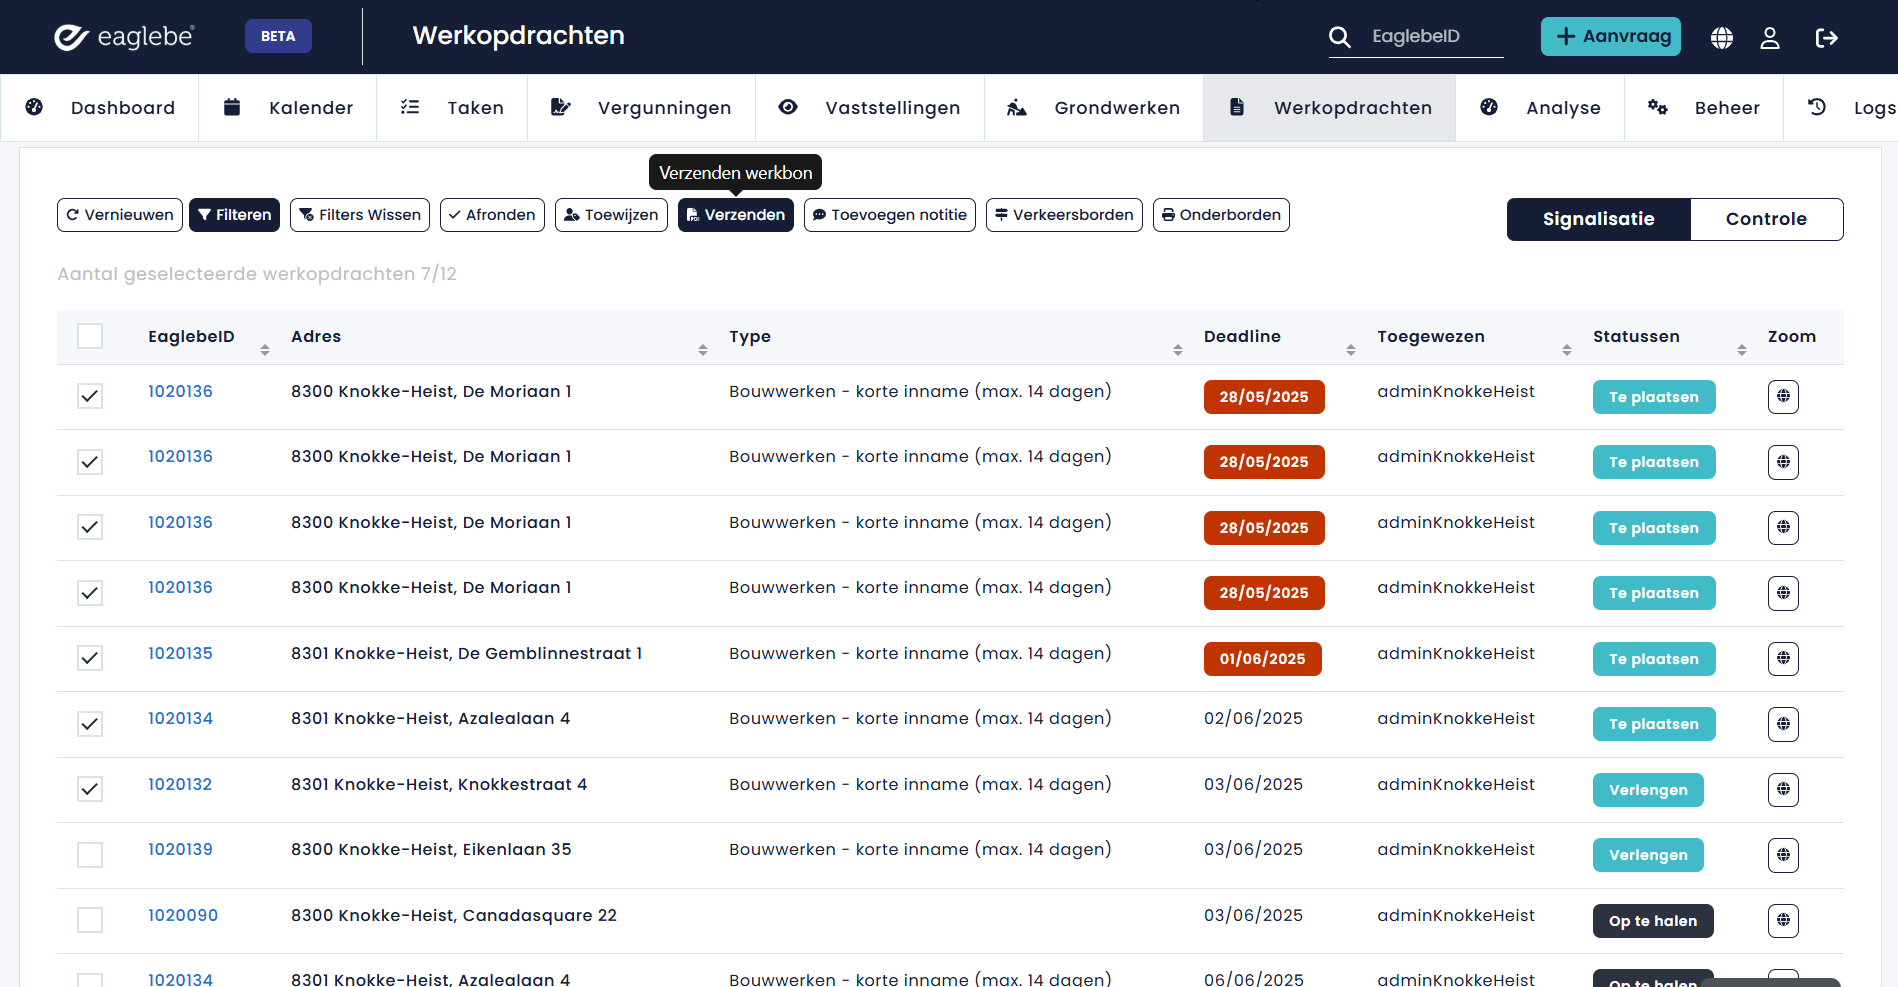Click the Aanvraag button
This screenshot has height=987, width=1898.
[x=1611, y=37]
